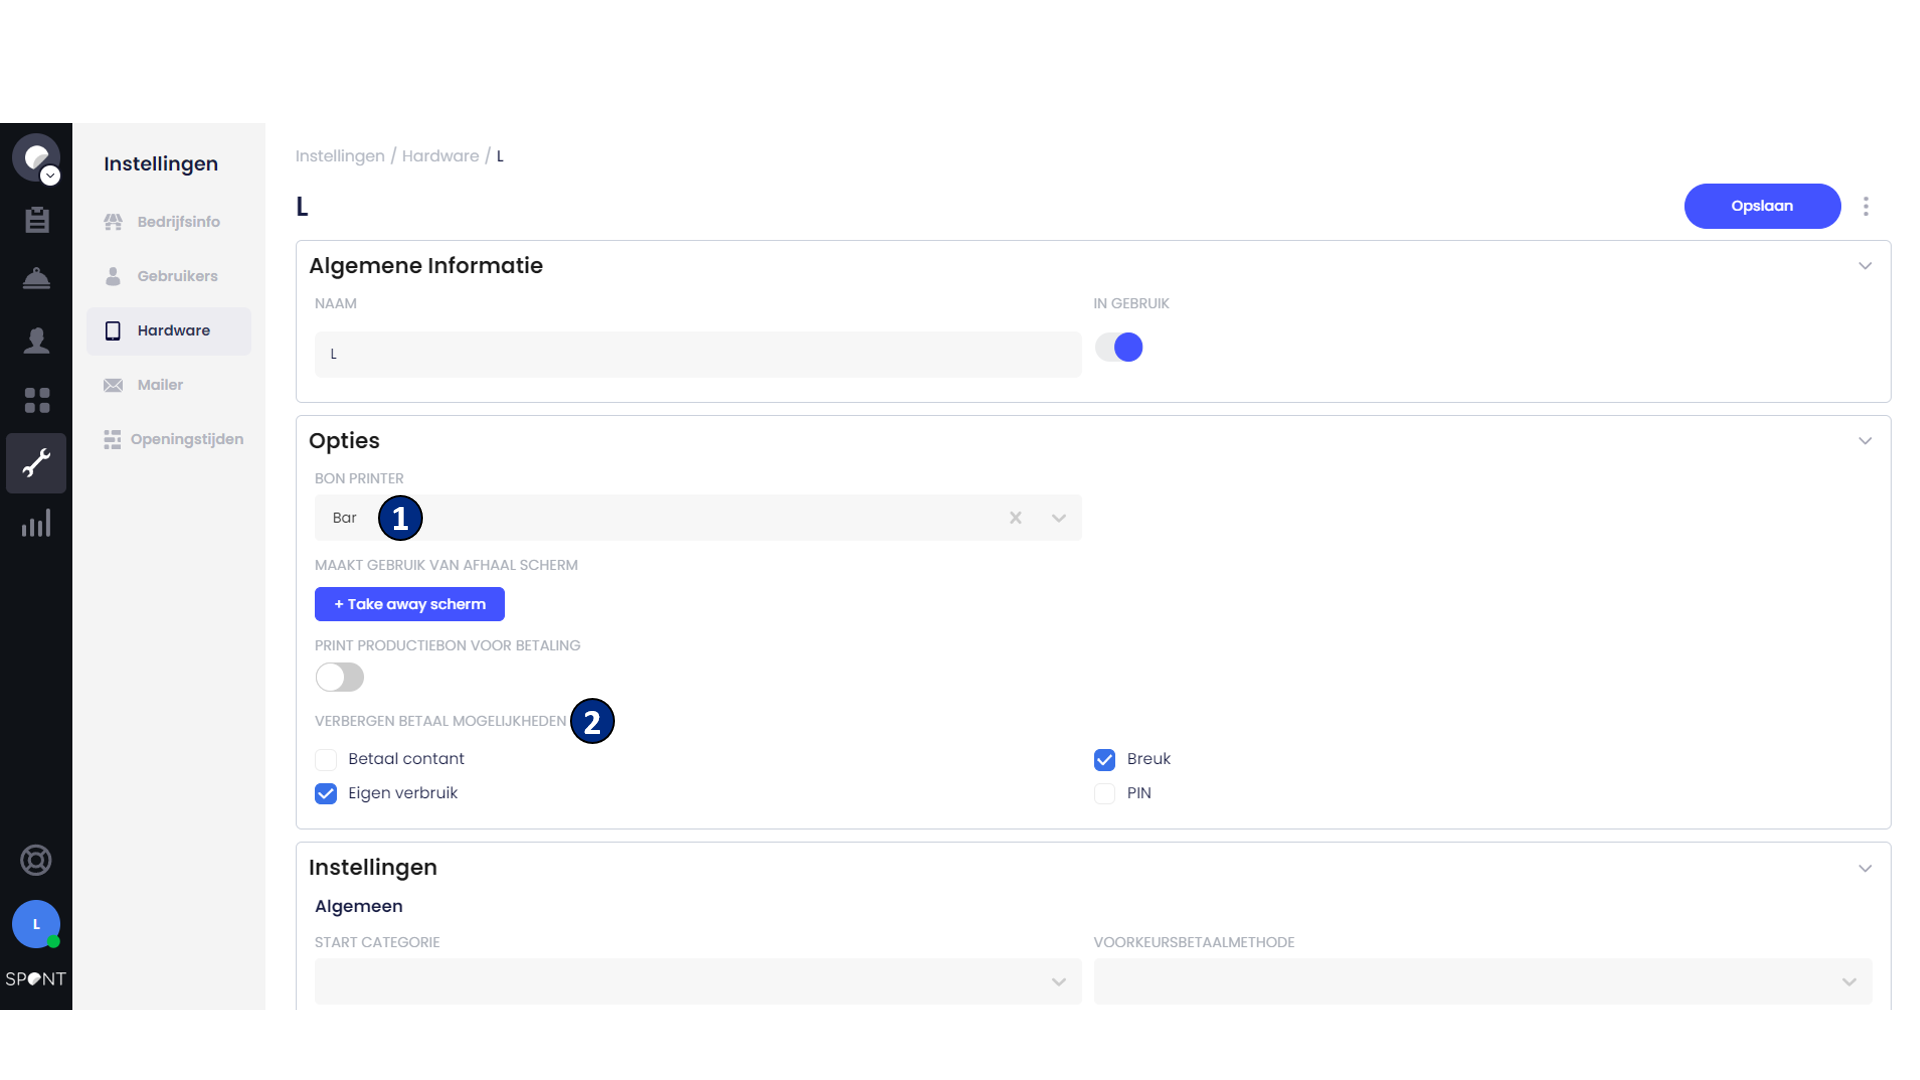Click the Take away scherm button
The width and height of the screenshot is (1920, 1080).
click(x=410, y=604)
